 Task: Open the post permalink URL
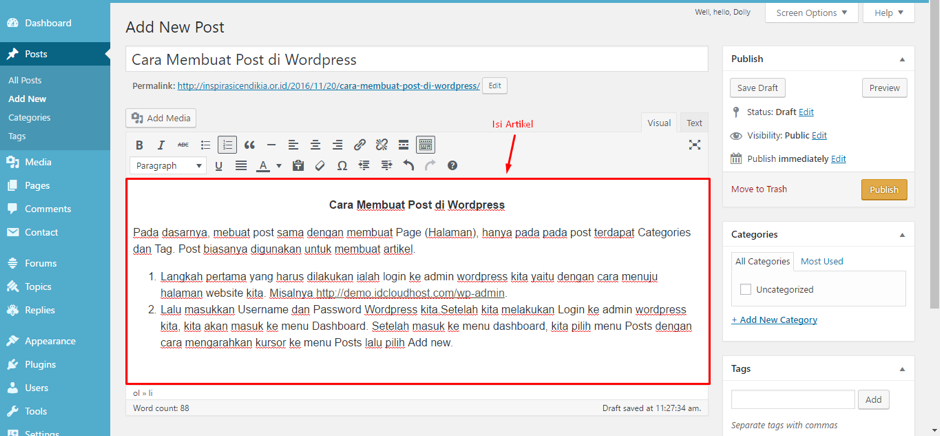329,86
